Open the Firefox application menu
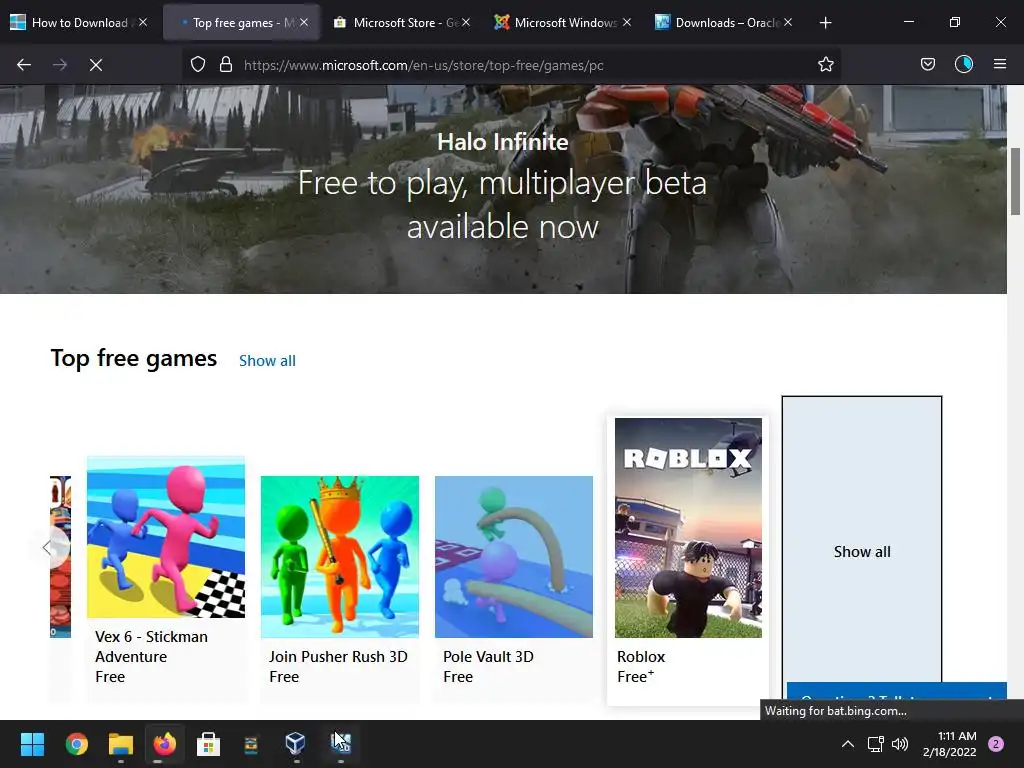Viewport: 1024px width, 768px height. coord(1000,64)
